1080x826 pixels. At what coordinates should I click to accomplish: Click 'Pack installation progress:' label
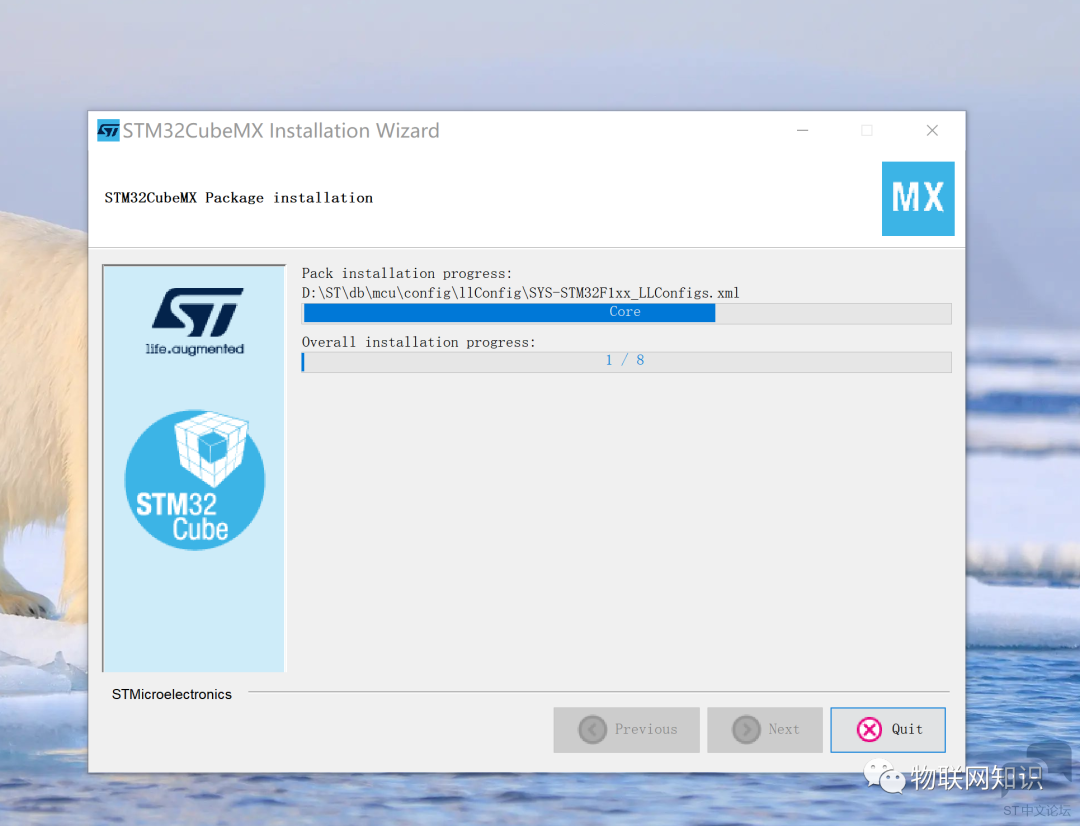pos(406,273)
